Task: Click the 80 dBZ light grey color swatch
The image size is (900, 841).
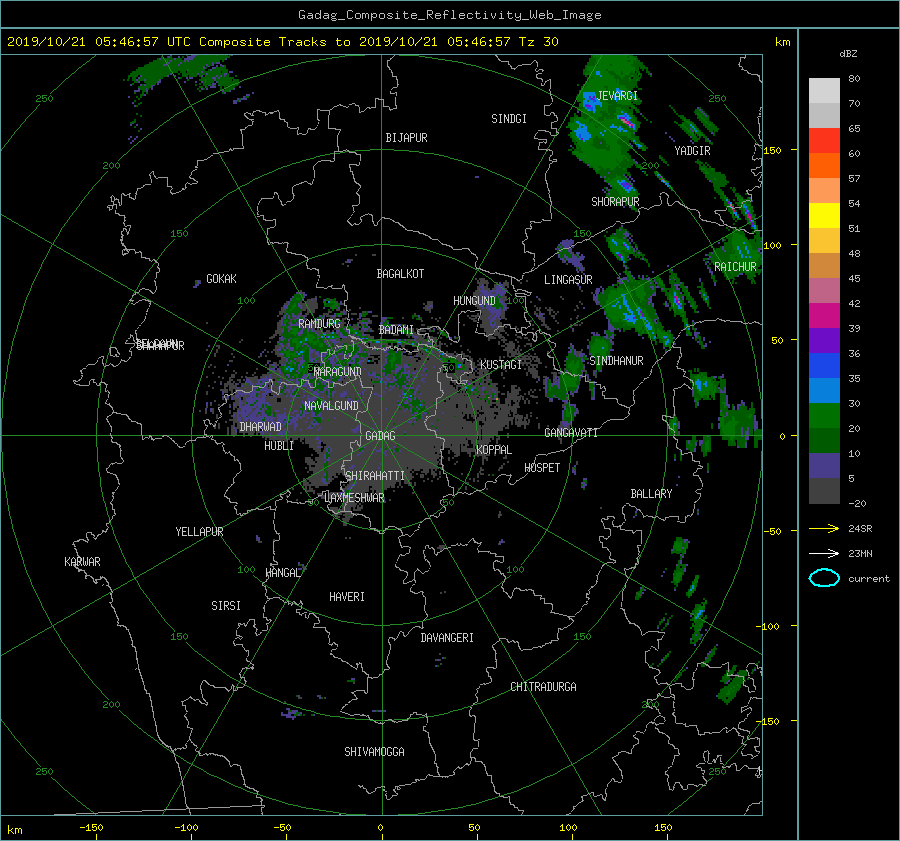Action: pyautogui.click(x=824, y=90)
